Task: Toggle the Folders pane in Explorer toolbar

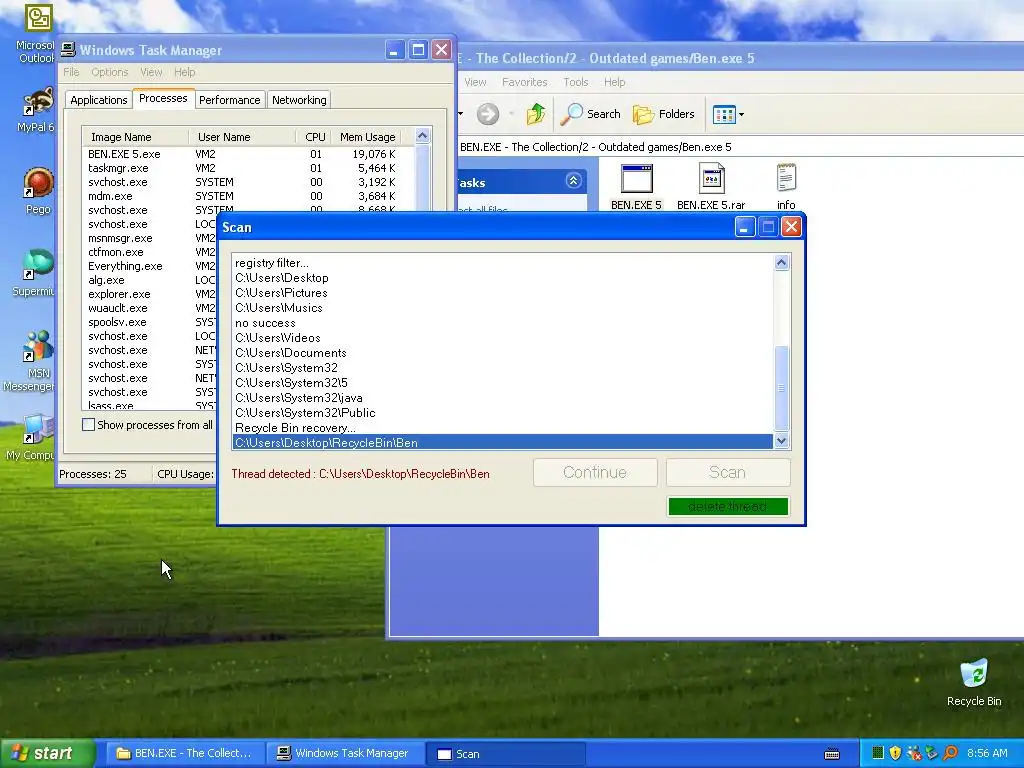Action: point(664,114)
